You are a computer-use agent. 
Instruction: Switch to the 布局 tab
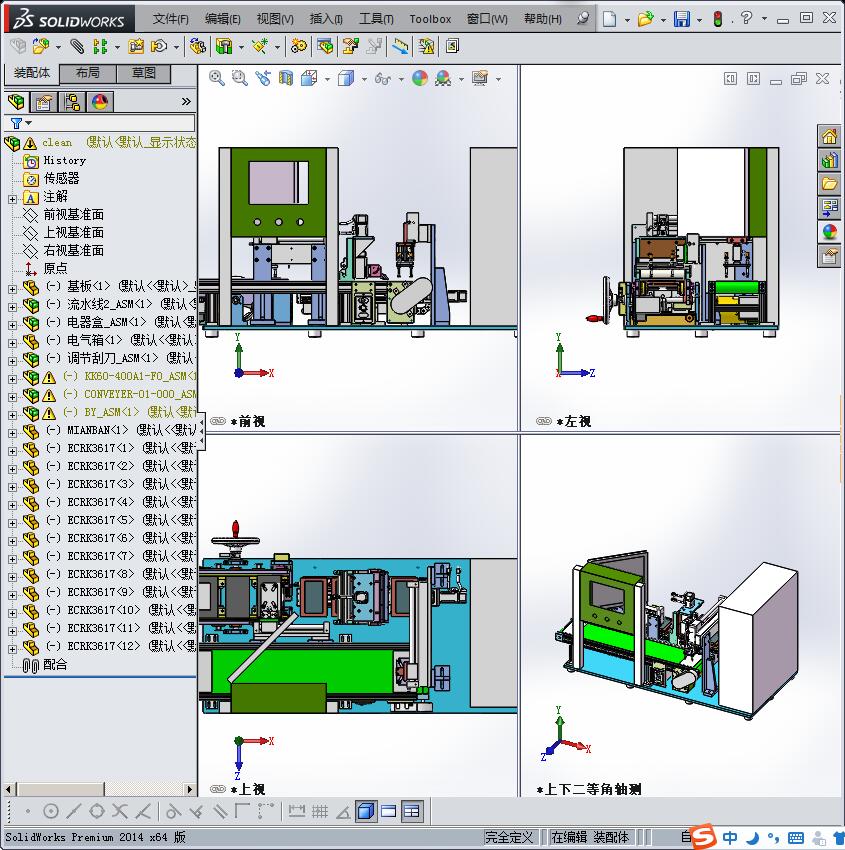pyautogui.click(x=87, y=73)
